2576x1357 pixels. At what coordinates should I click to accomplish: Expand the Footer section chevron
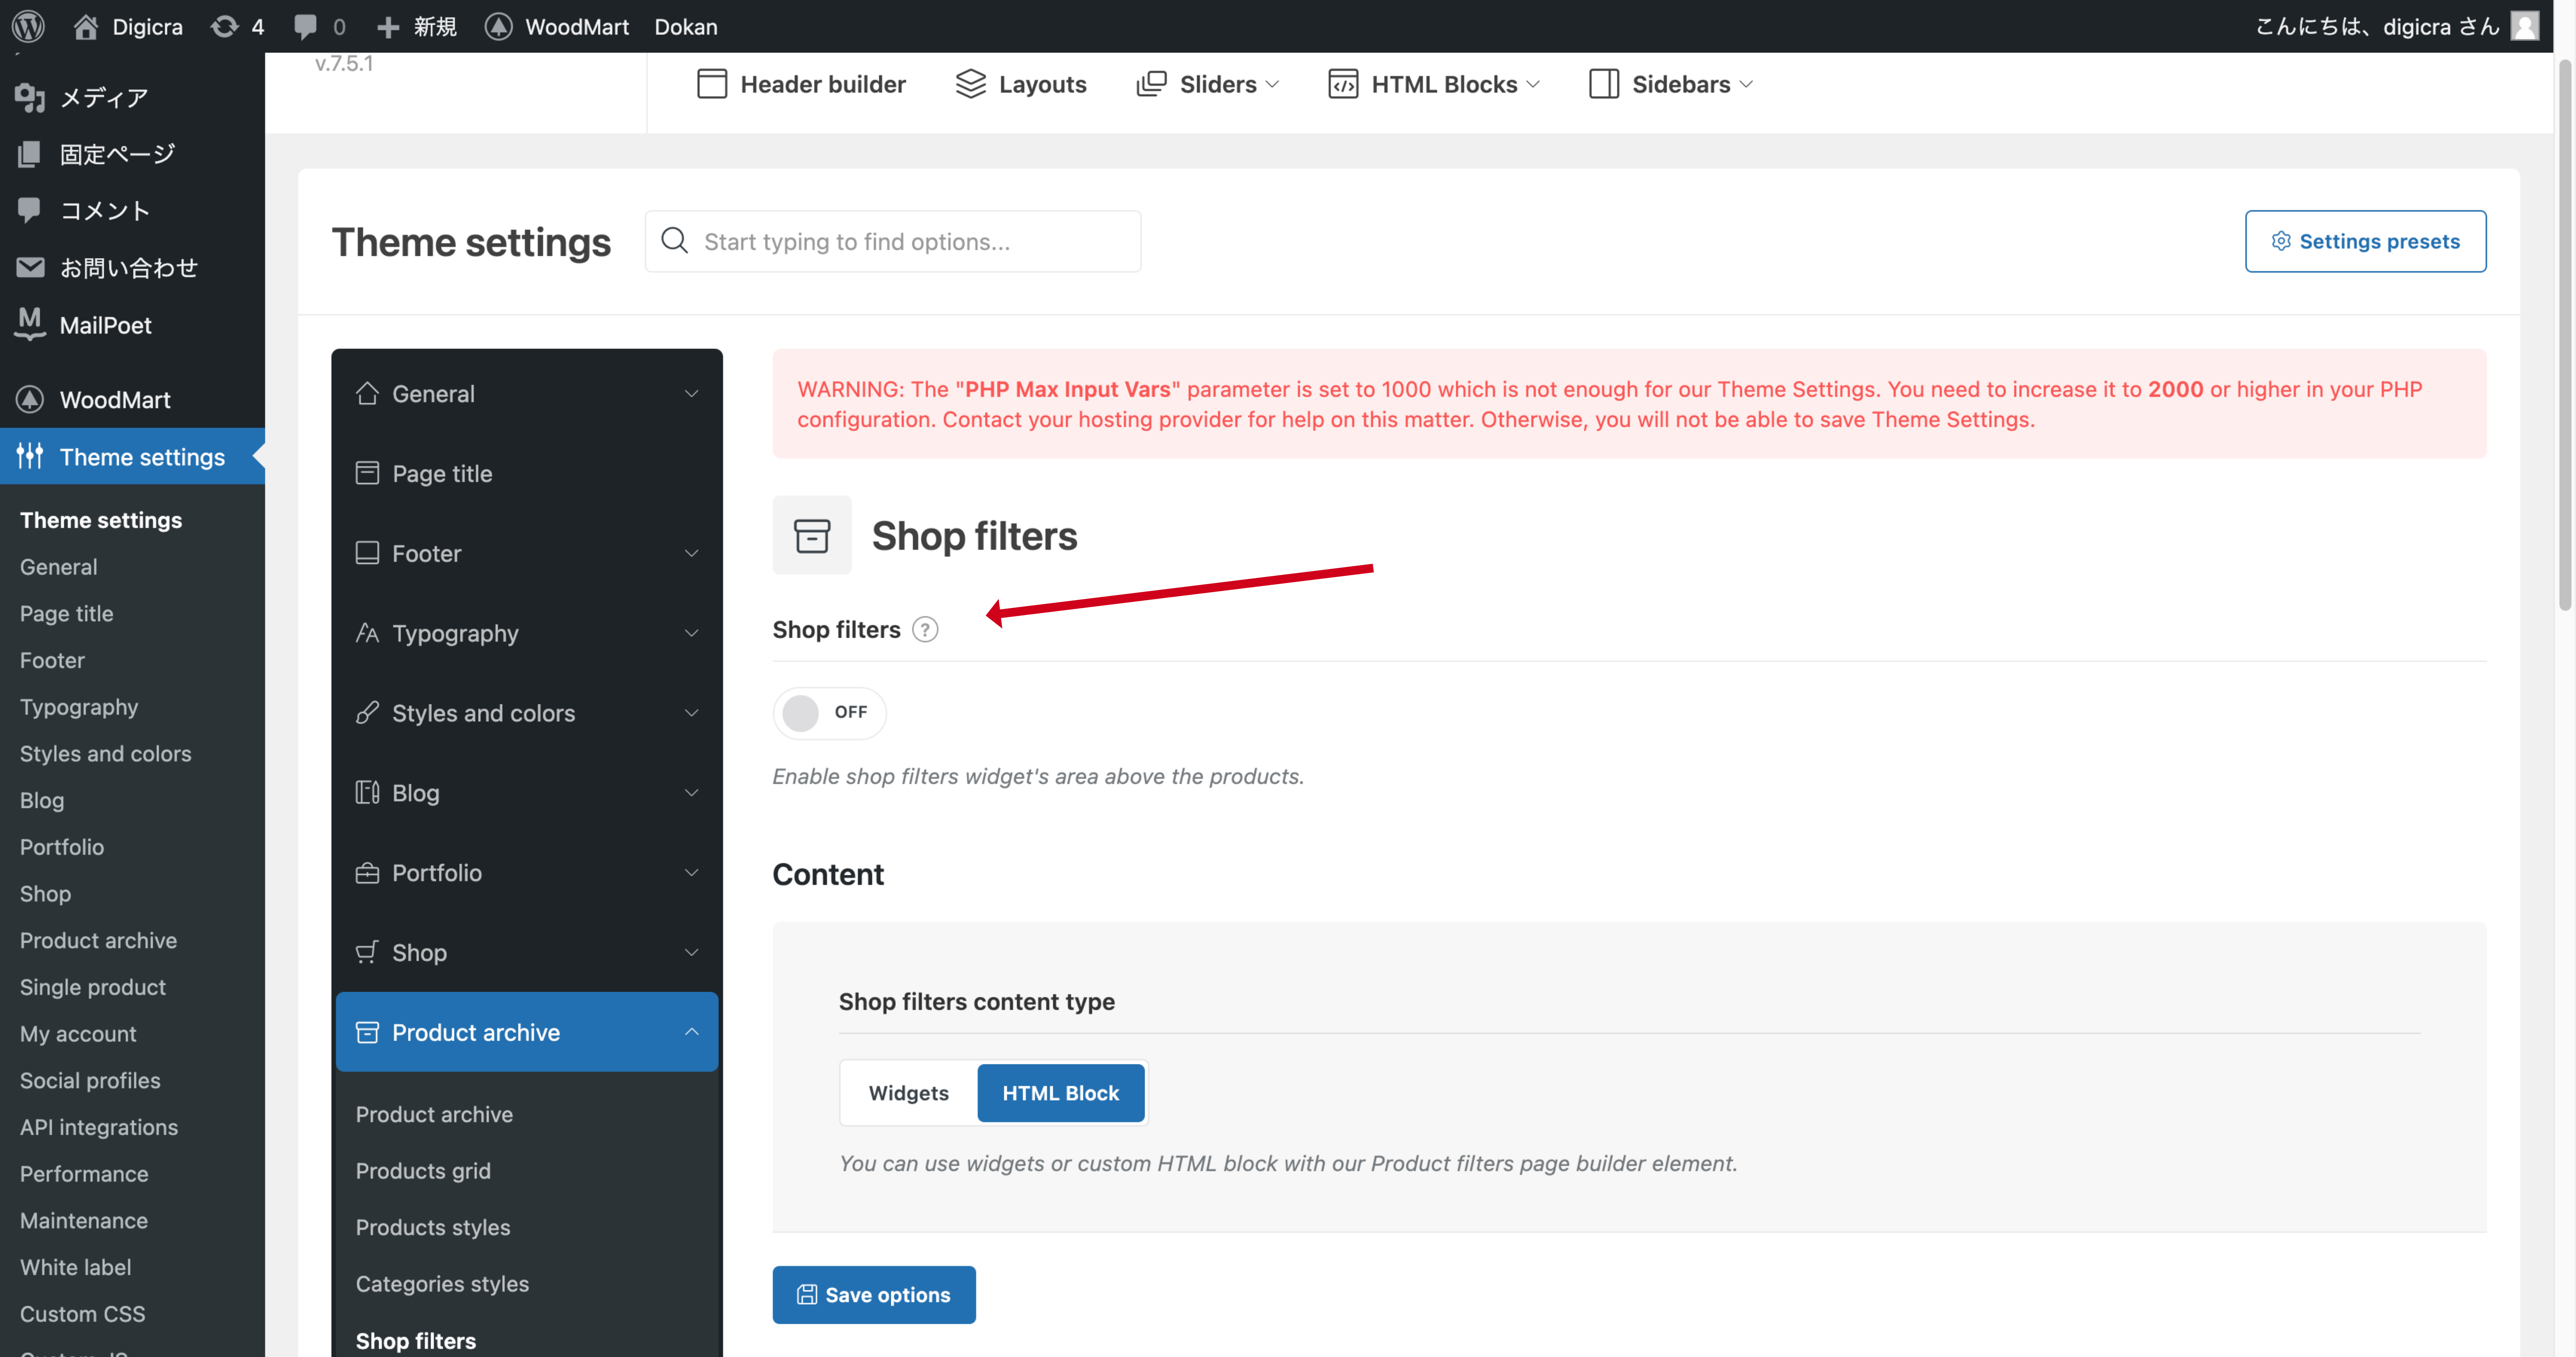tap(691, 553)
